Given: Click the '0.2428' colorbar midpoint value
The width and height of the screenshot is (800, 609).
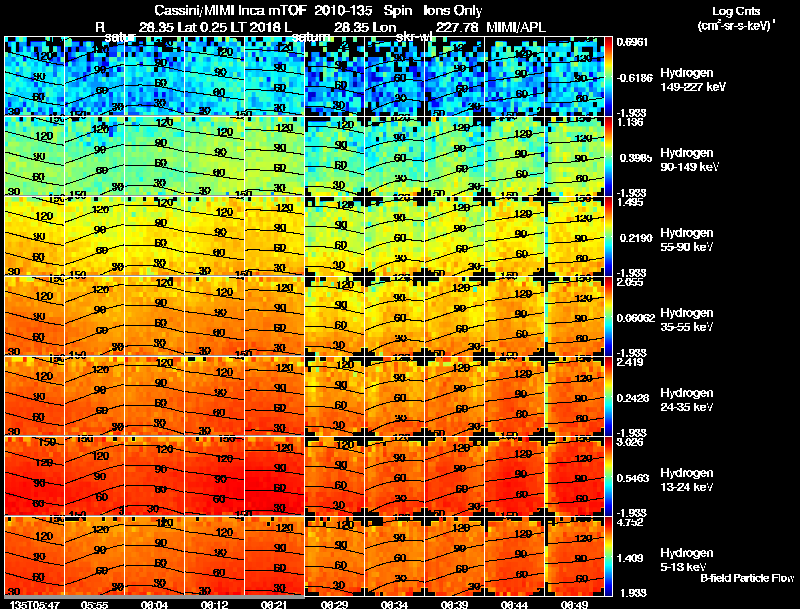Looking at the screenshot, I should pyautogui.click(x=633, y=398).
